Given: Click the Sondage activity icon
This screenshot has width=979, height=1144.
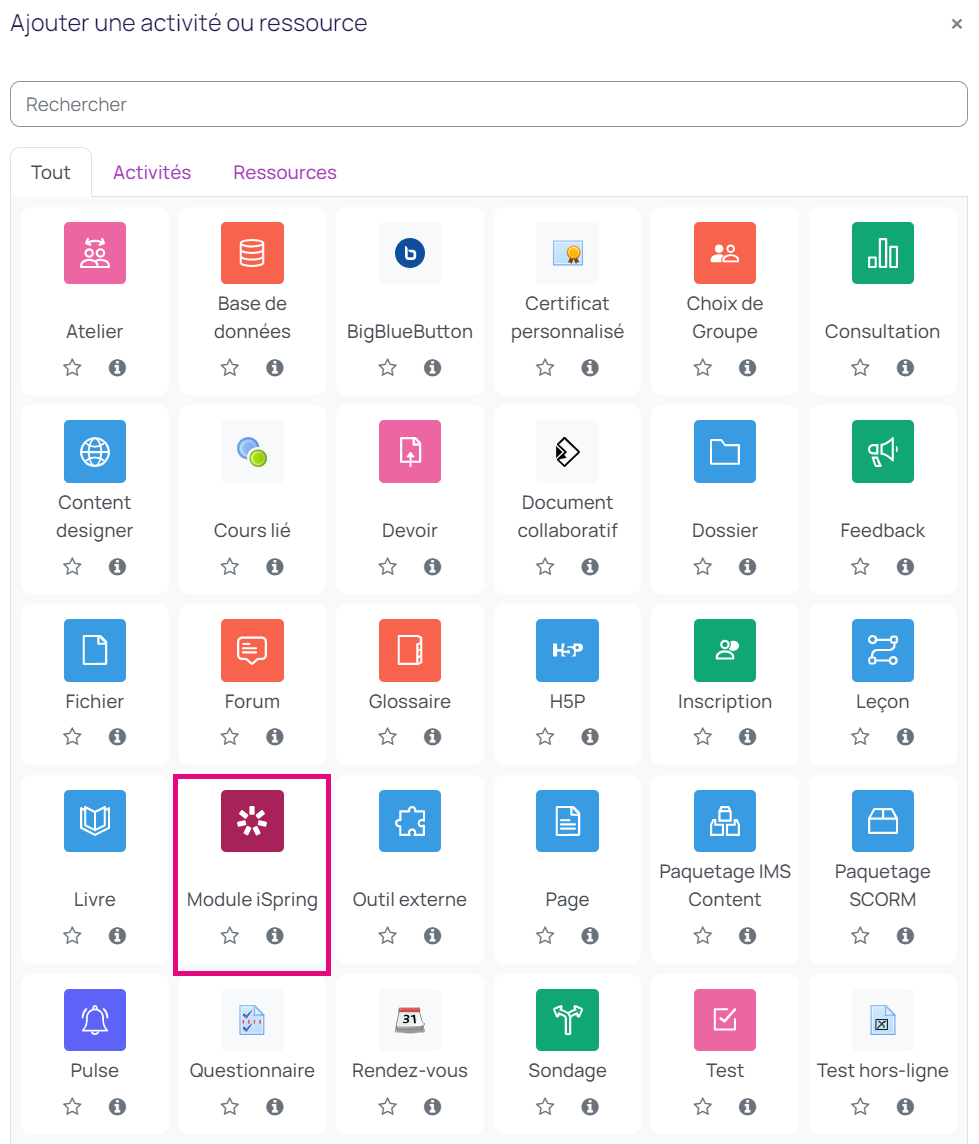Looking at the screenshot, I should (x=567, y=1020).
